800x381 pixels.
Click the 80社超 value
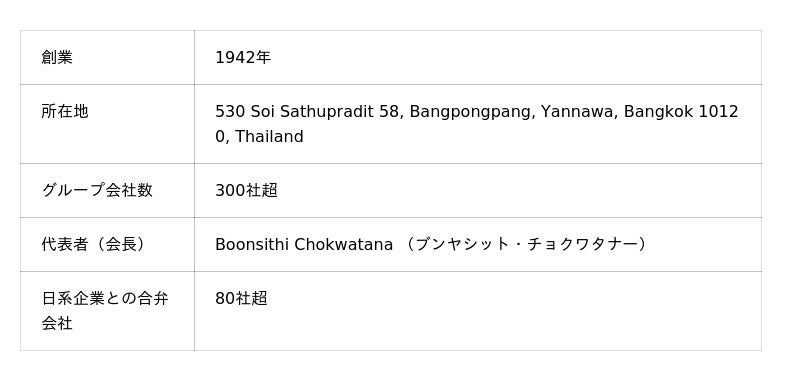241,298
